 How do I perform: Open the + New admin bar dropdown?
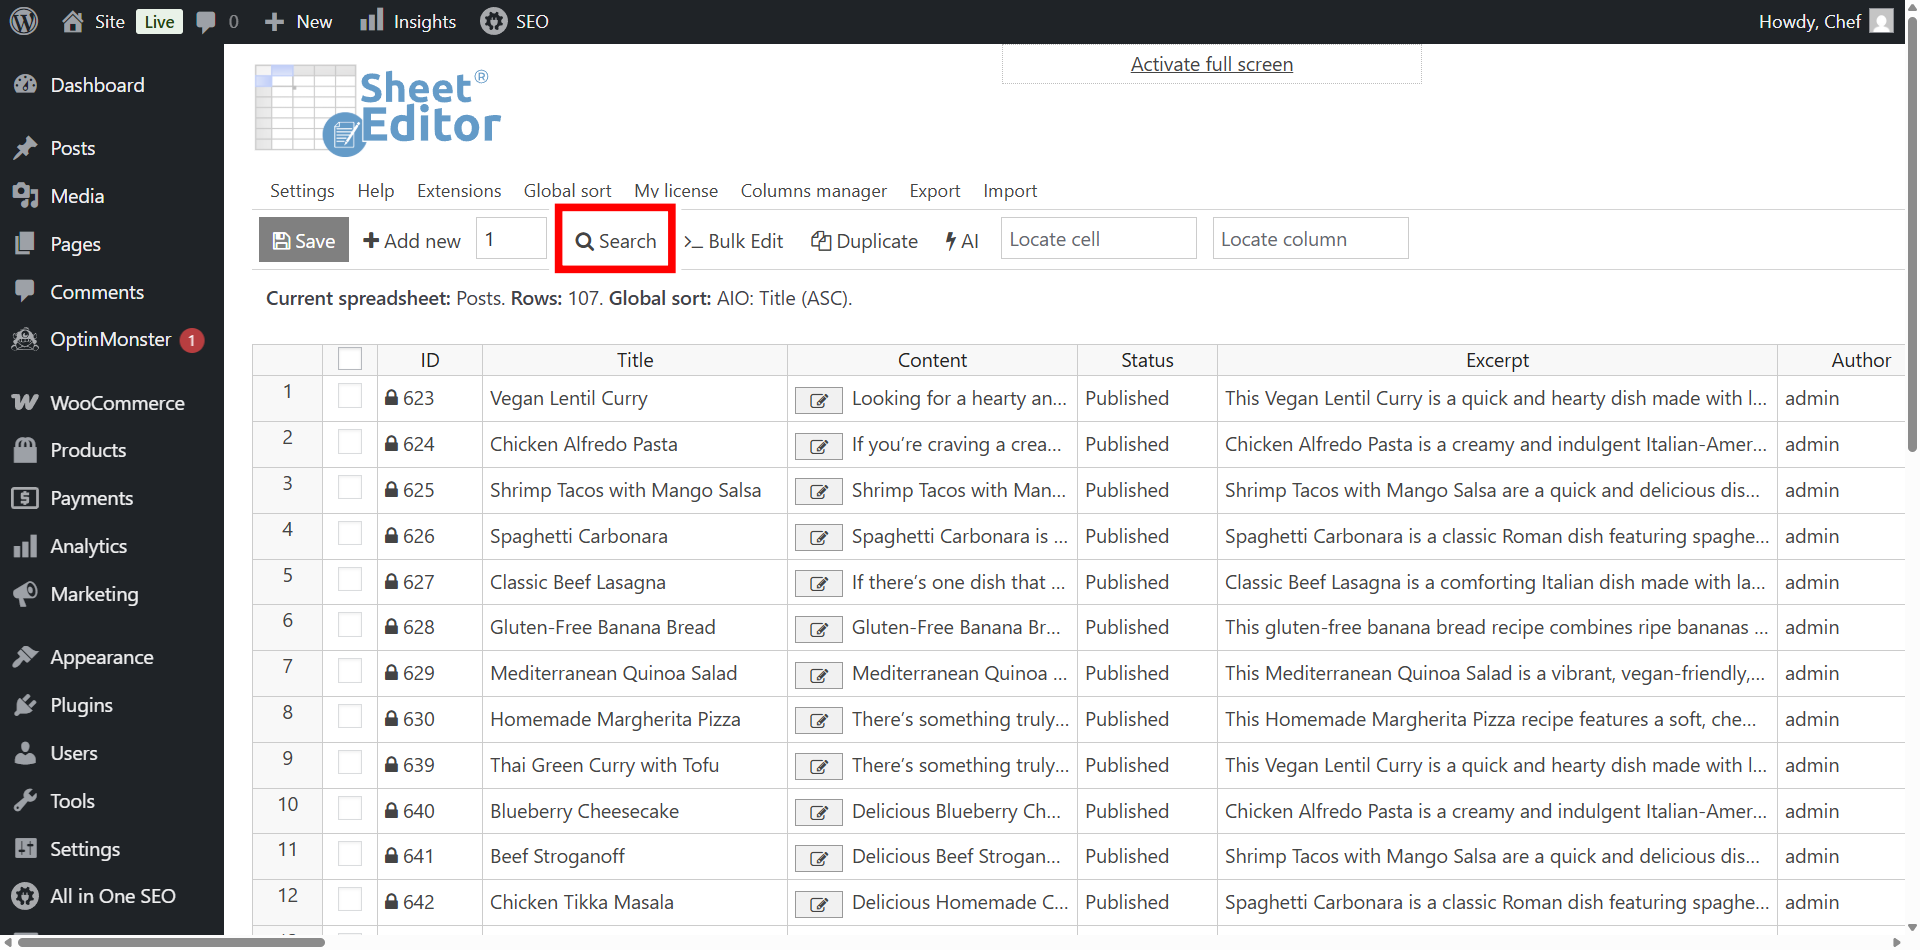tap(299, 21)
